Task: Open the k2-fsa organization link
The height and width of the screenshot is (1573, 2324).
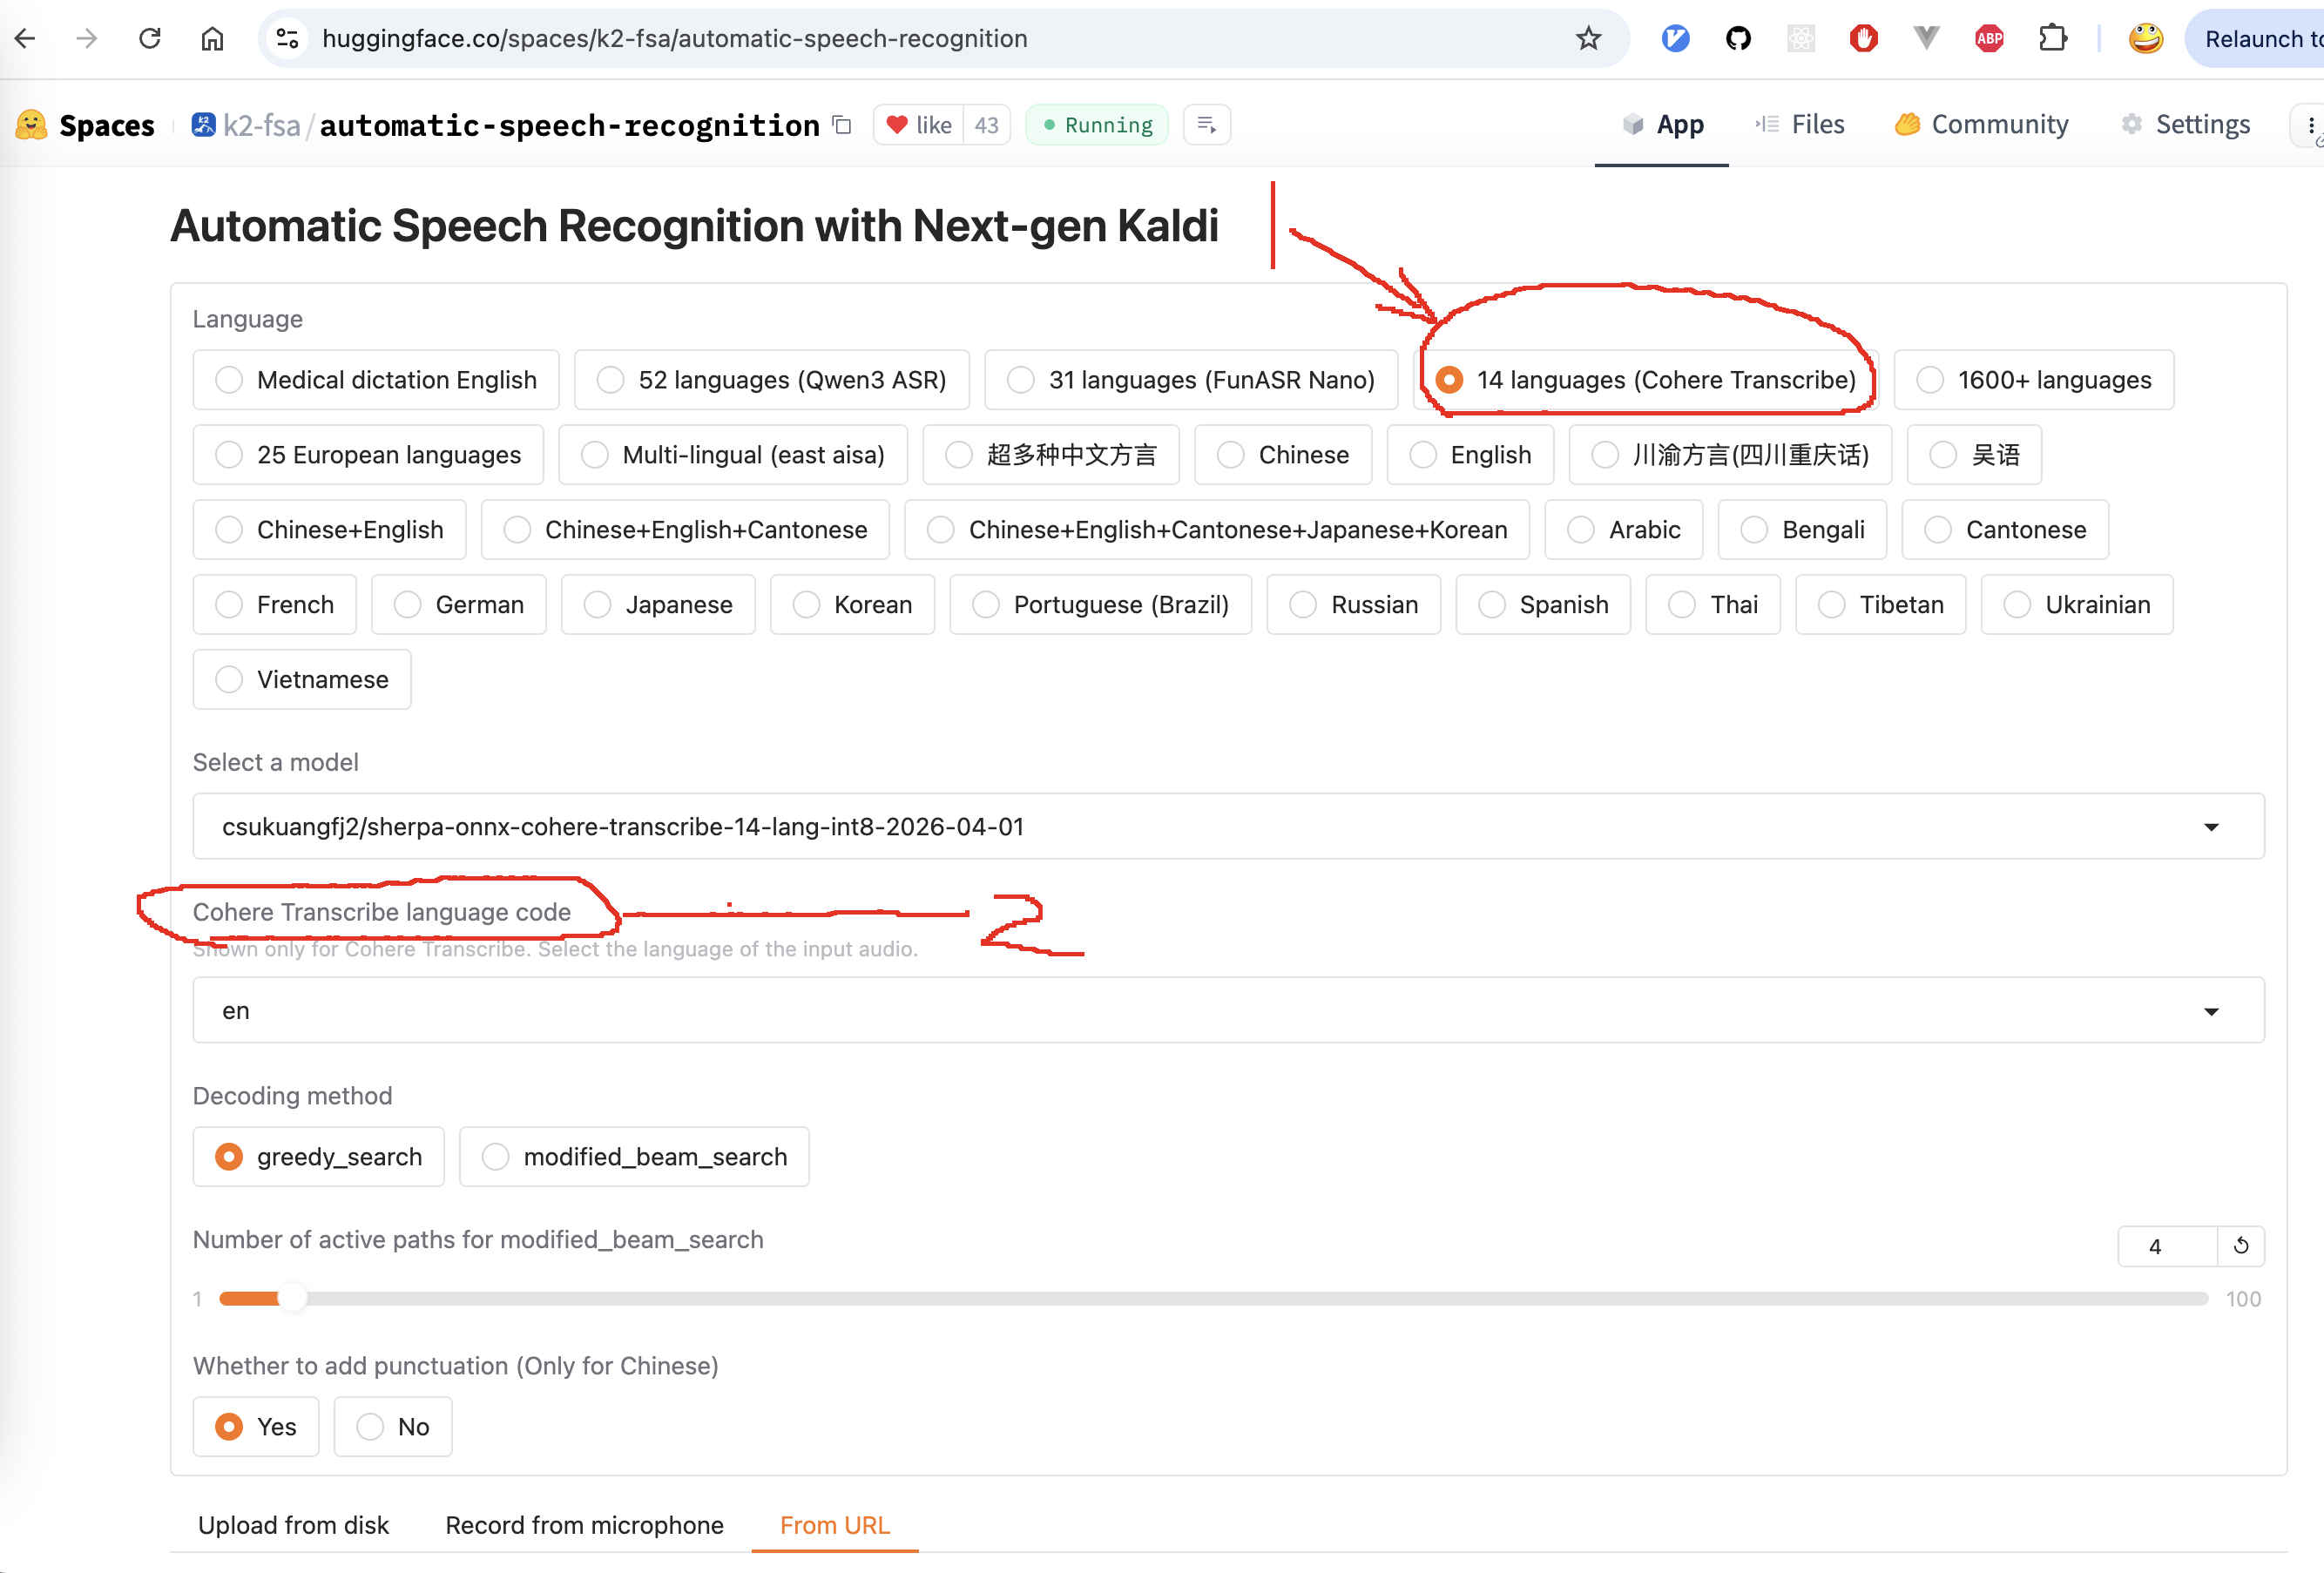Action: [260, 126]
